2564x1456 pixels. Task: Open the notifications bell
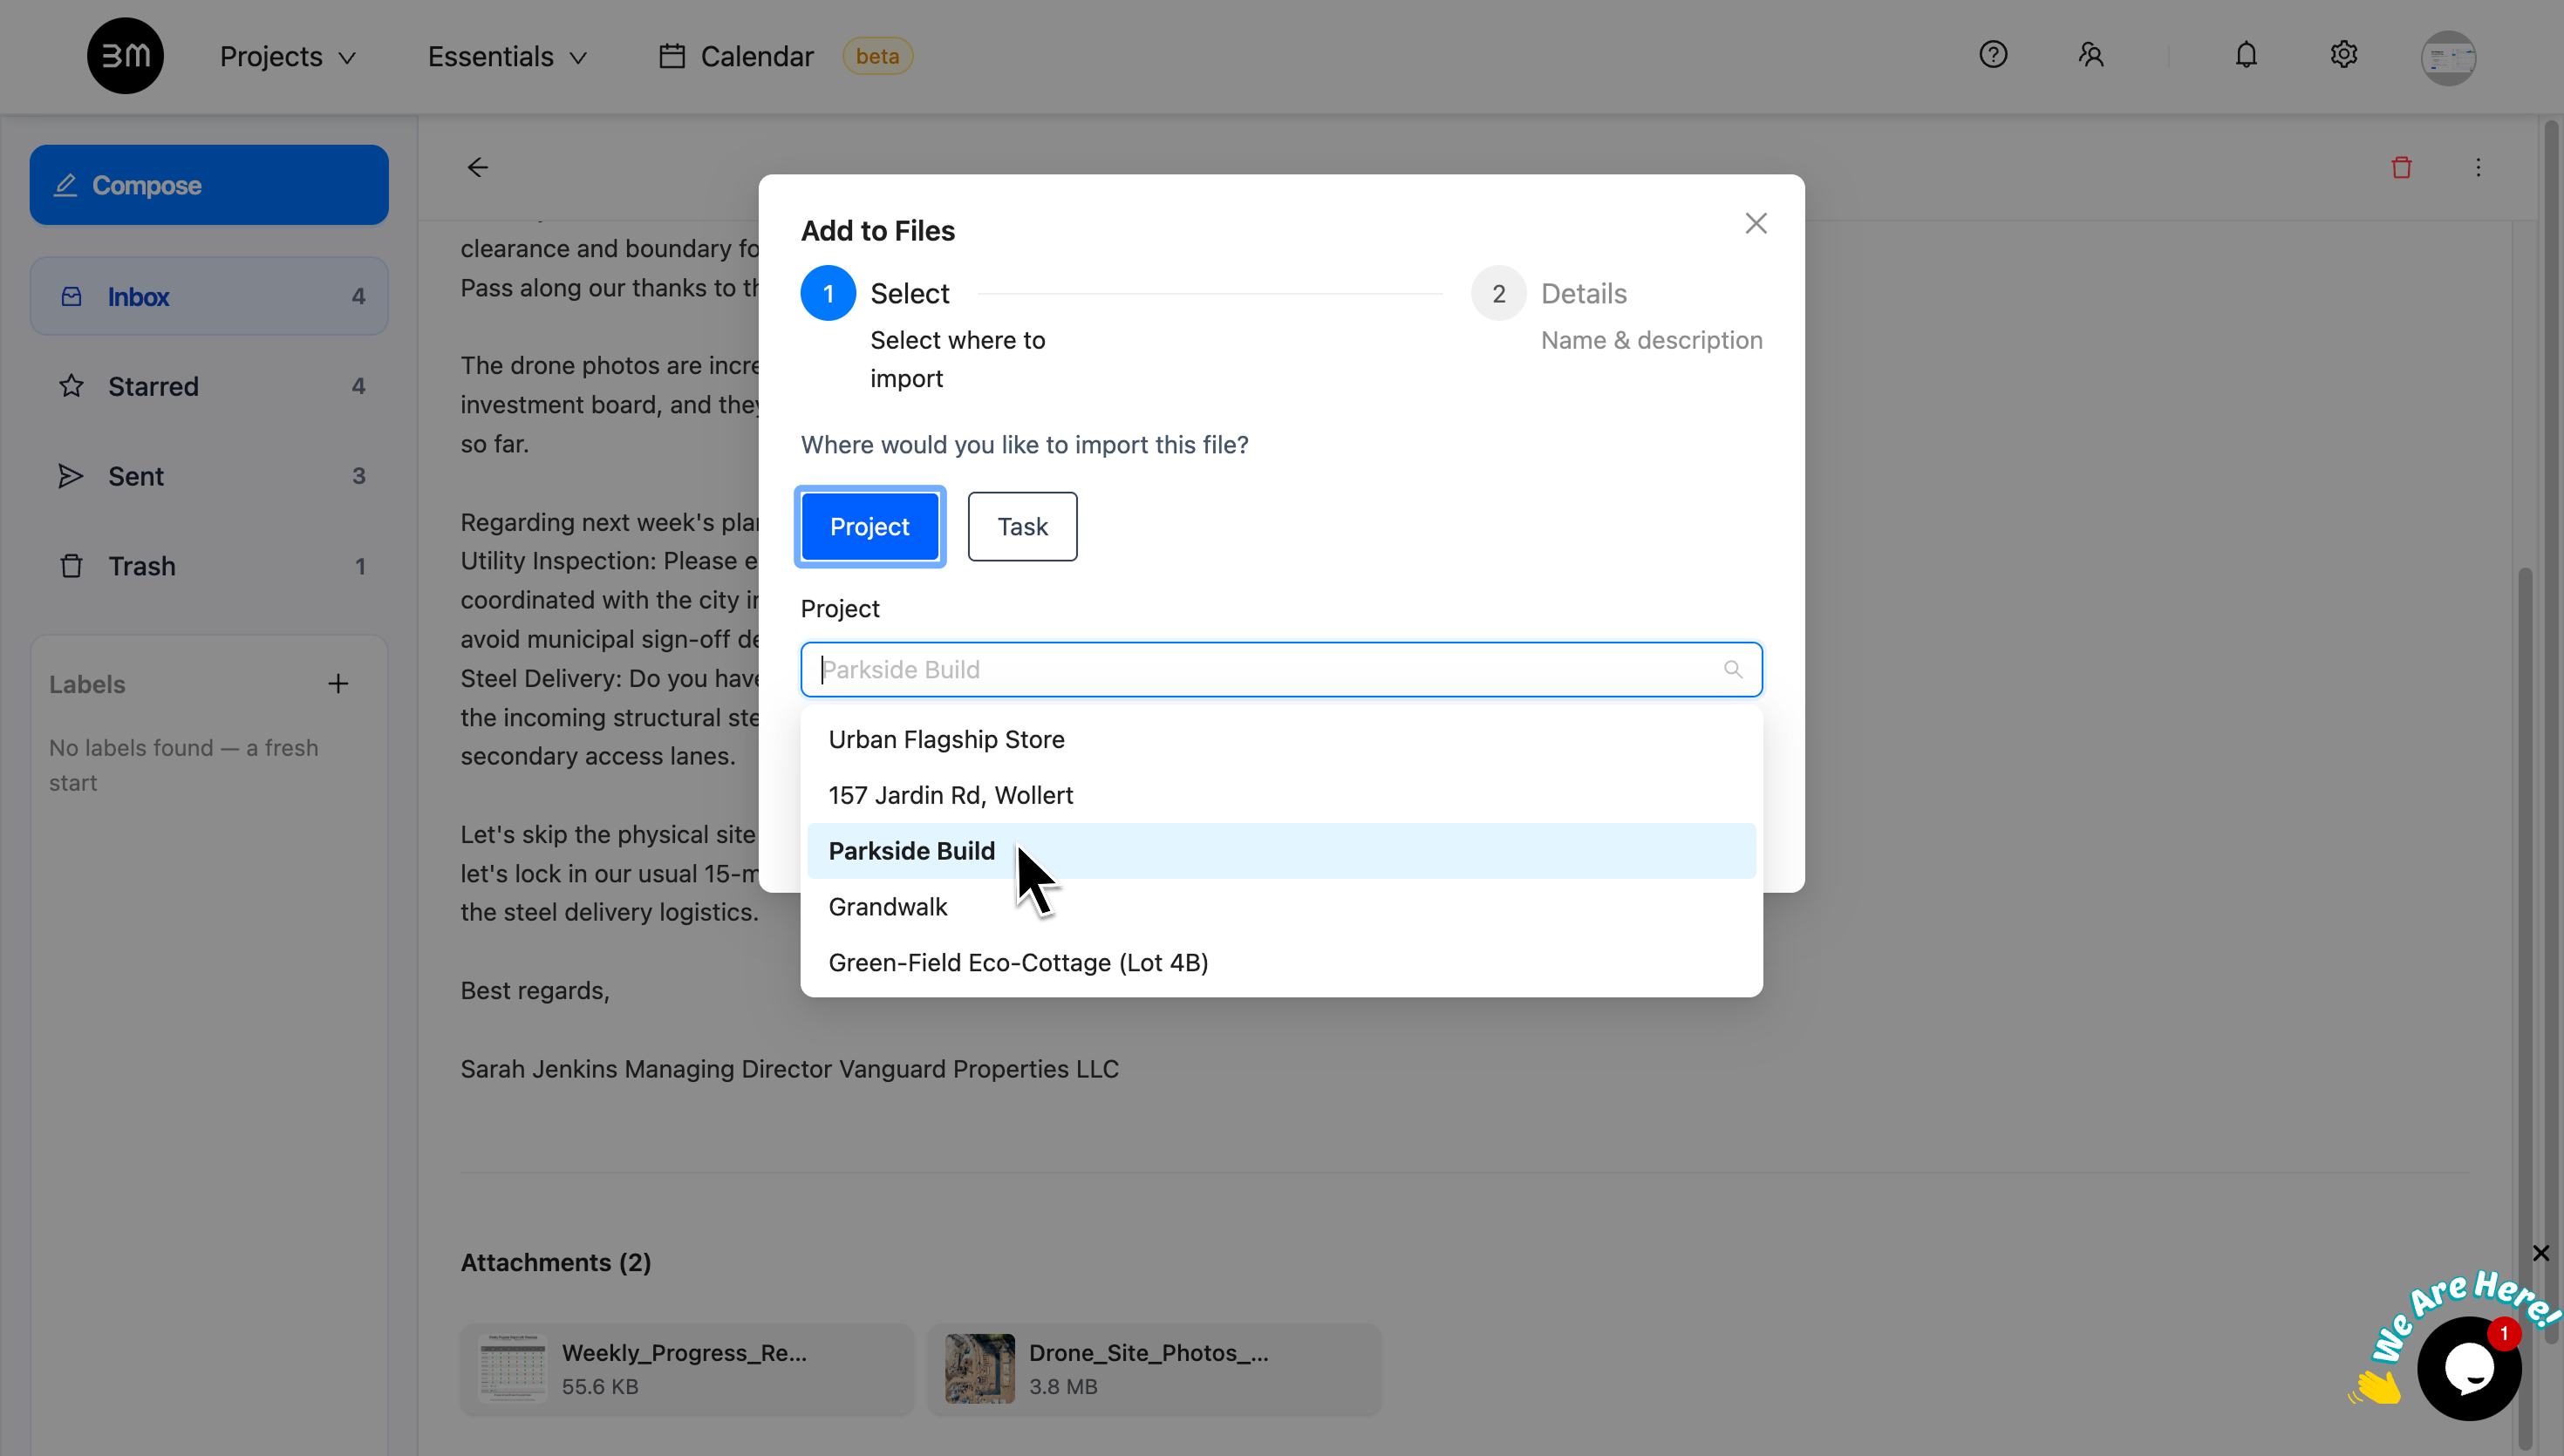(2246, 55)
